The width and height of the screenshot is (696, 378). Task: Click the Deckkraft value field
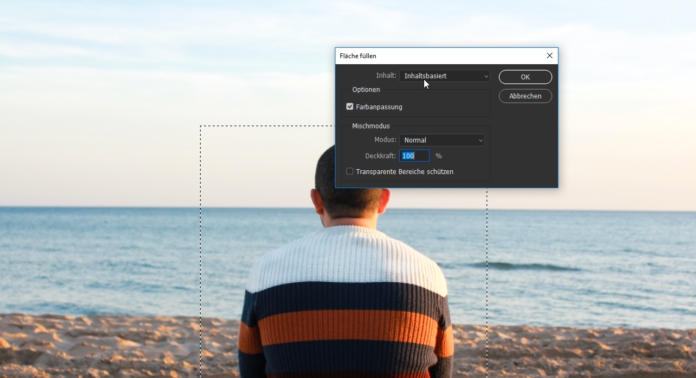click(x=415, y=156)
